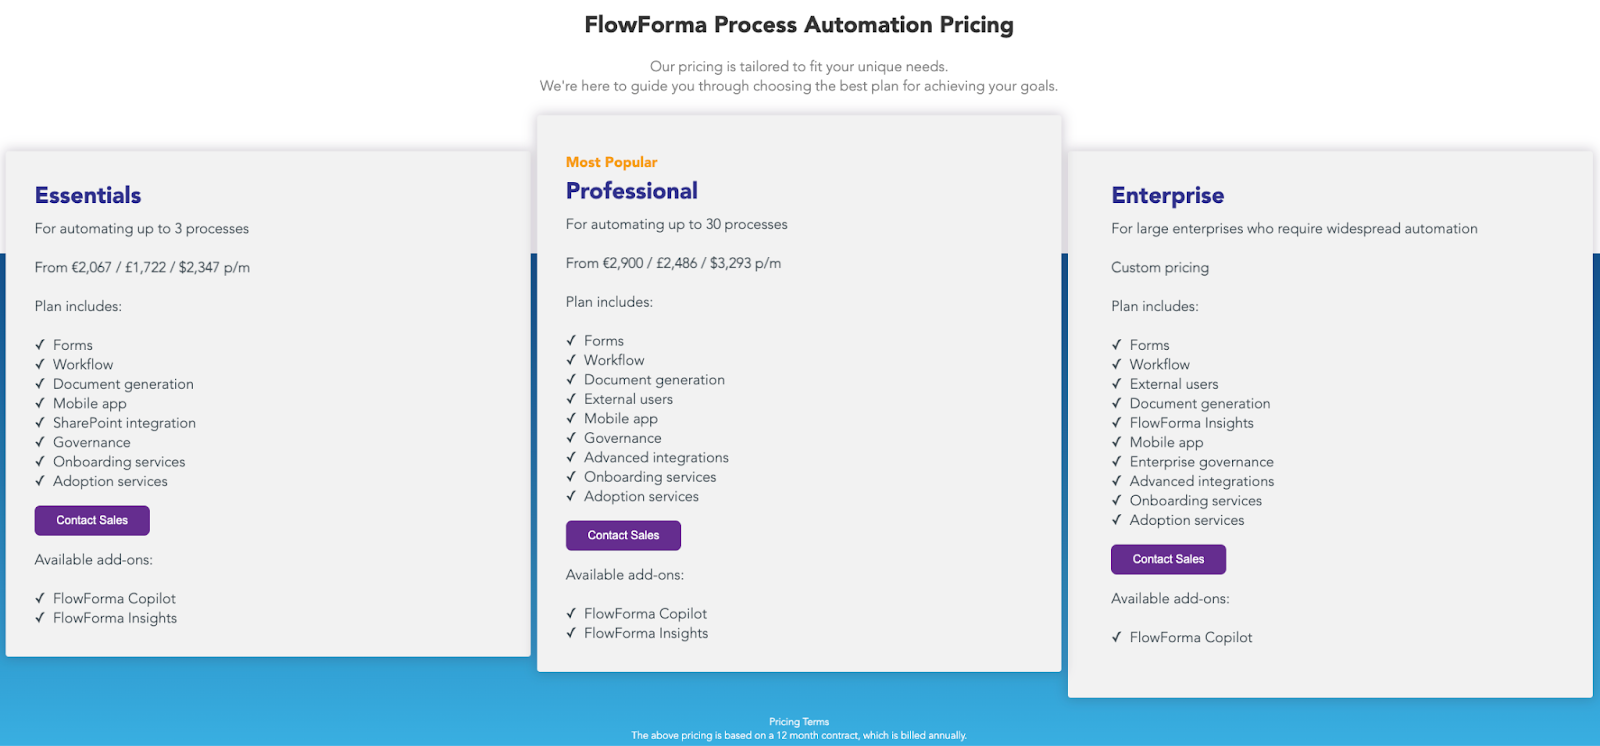Viewport: 1600px width, 746px height.
Task: Click checkmark beside Enterprise FlowForma Copilot add-on
Action: pos(1116,637)
